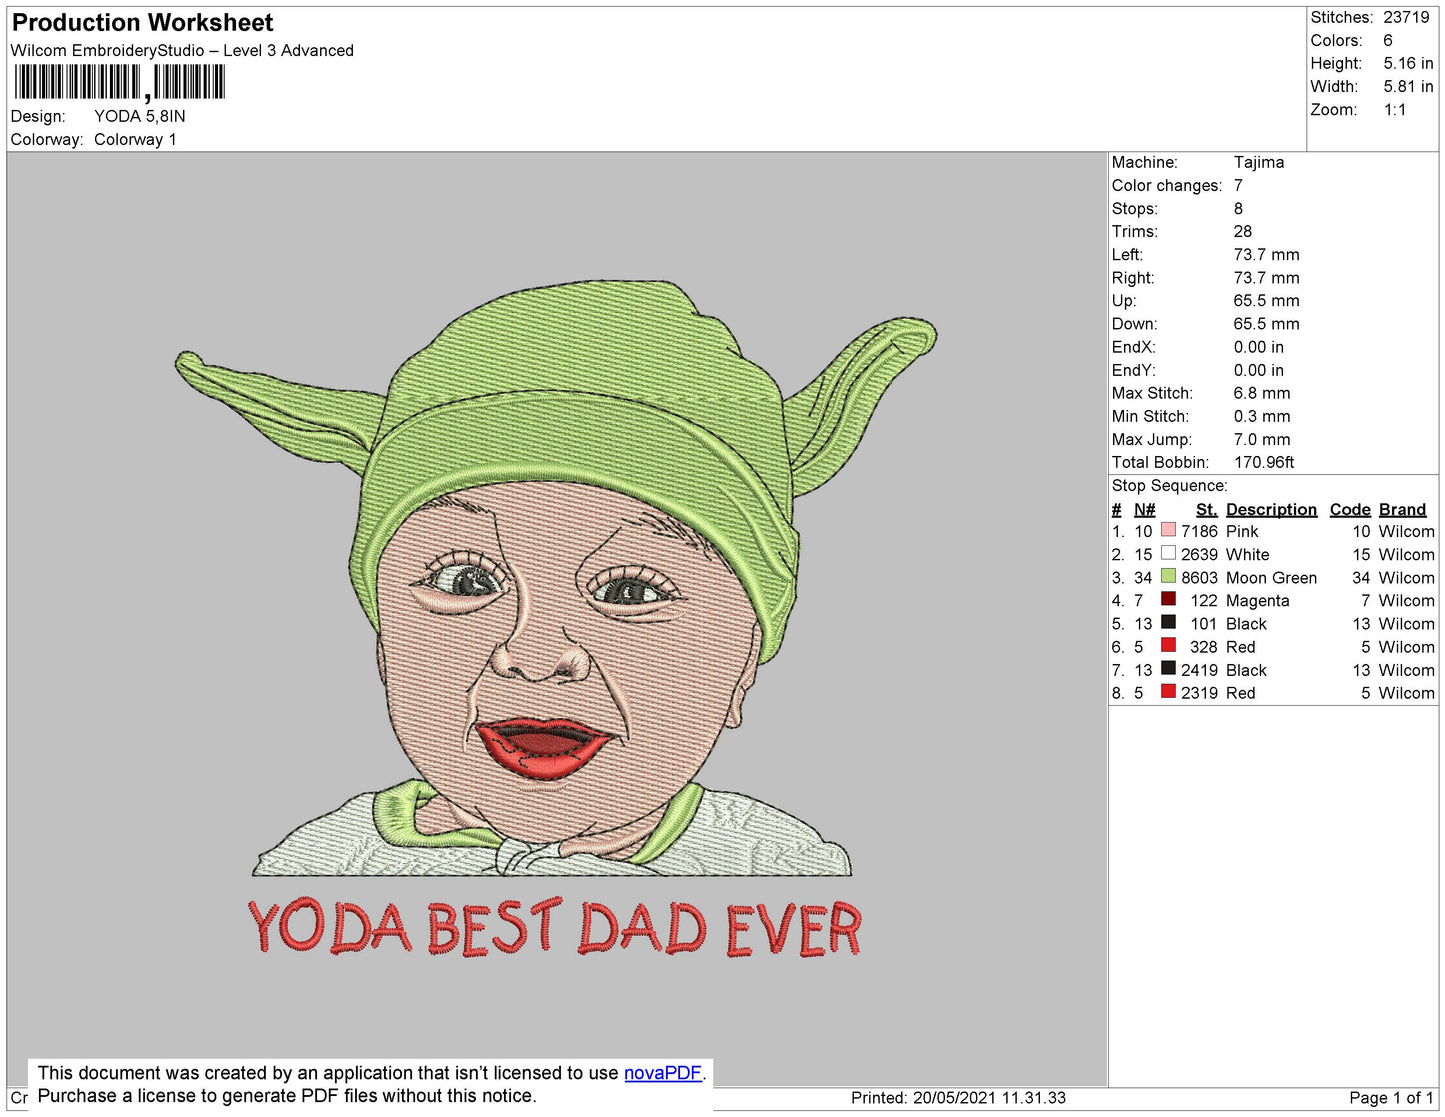Click the Red swatch in stop 6
The height and width of the screenshot is (1117, 1445).
click(1168, 645)
